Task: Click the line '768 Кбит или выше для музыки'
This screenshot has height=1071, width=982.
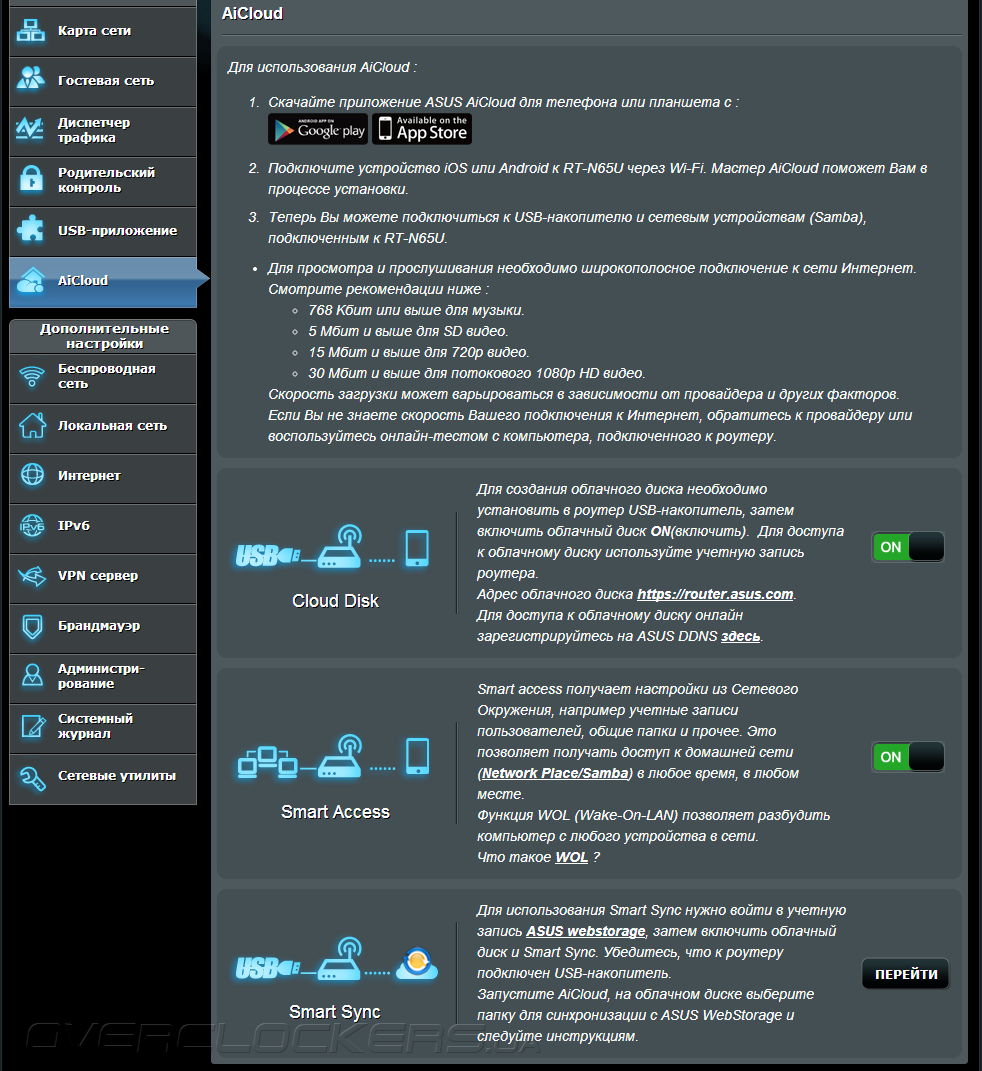Action: click(x=416, y=310)
